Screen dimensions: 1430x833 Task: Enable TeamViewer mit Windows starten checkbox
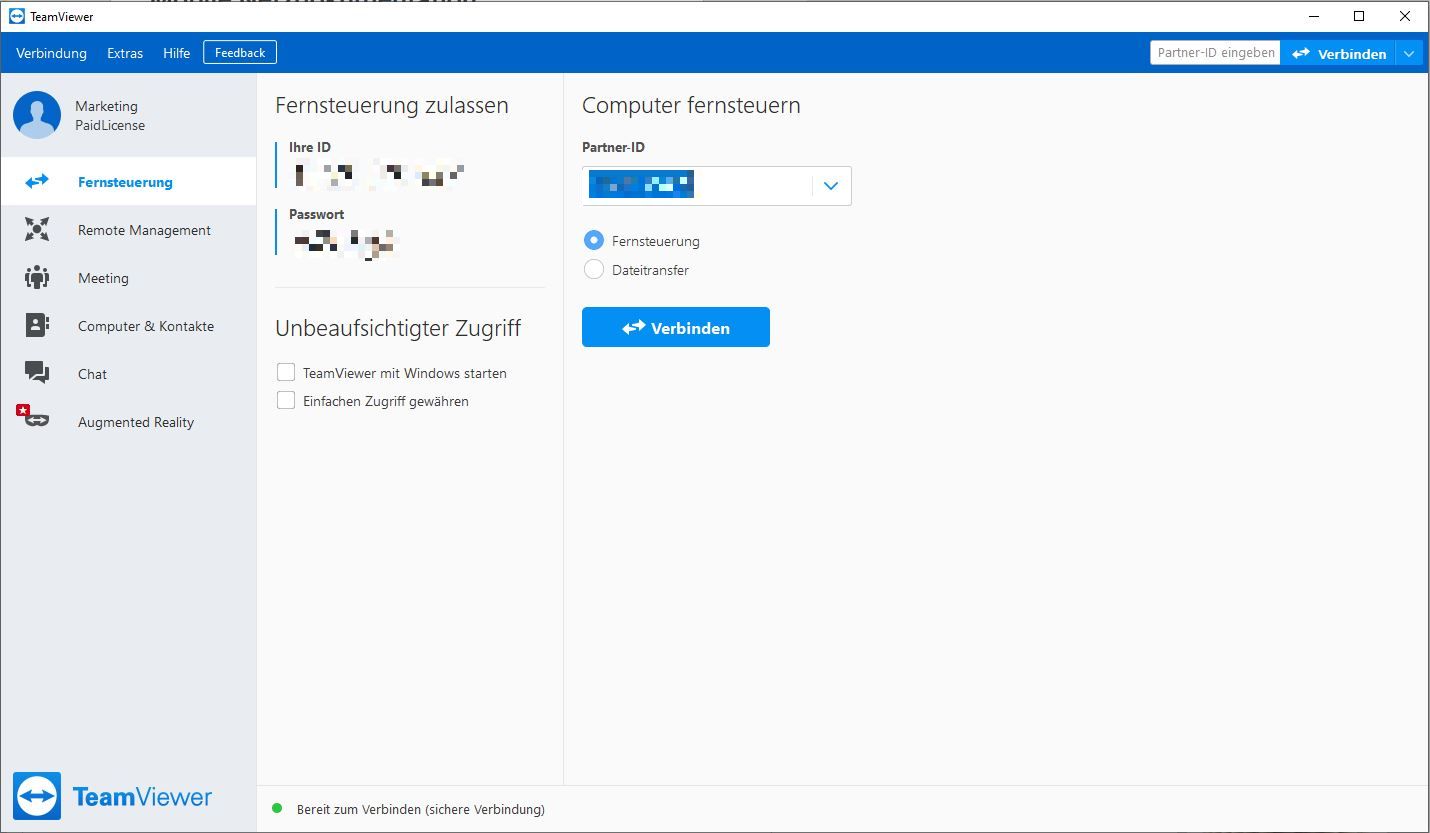click(286, 372)
